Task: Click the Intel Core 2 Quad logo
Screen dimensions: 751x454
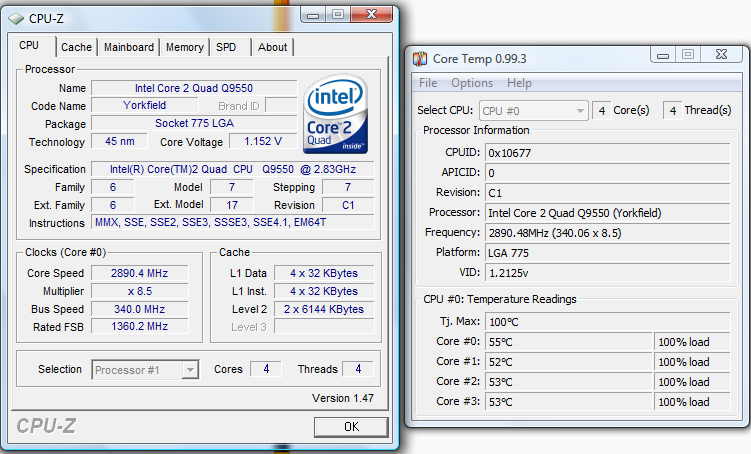Action: click(335, 114)
